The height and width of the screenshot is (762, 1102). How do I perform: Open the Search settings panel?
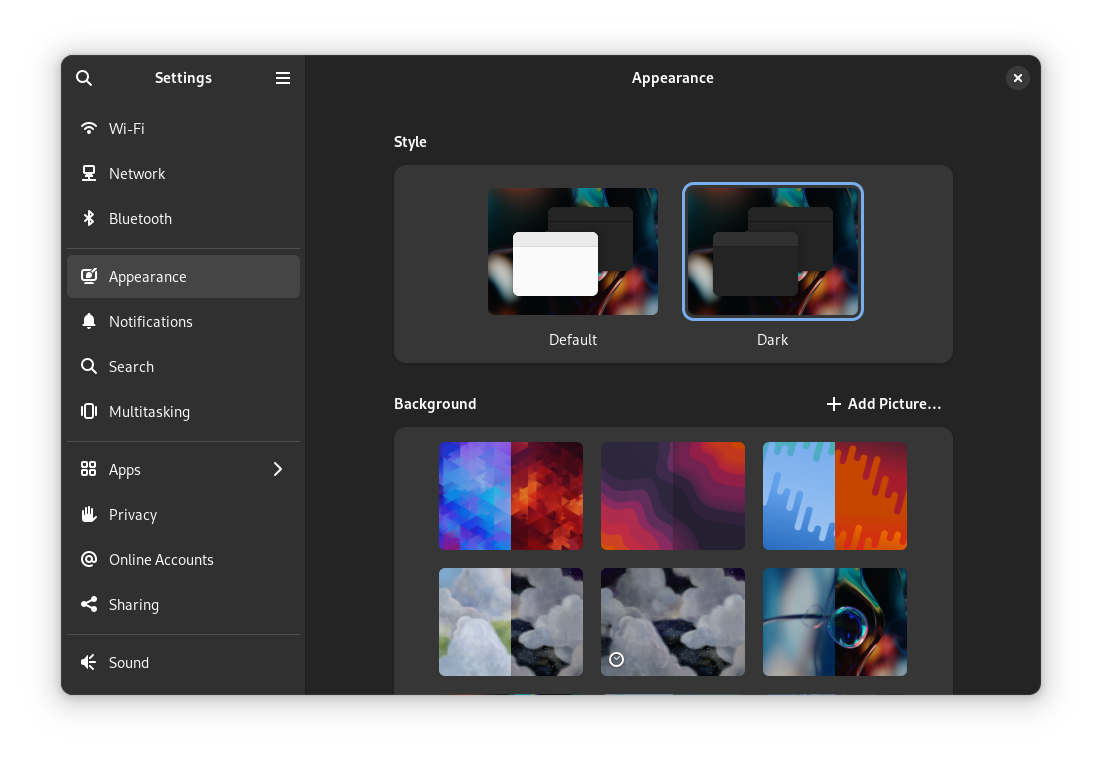pyautogui.click(x=131, y=366)
